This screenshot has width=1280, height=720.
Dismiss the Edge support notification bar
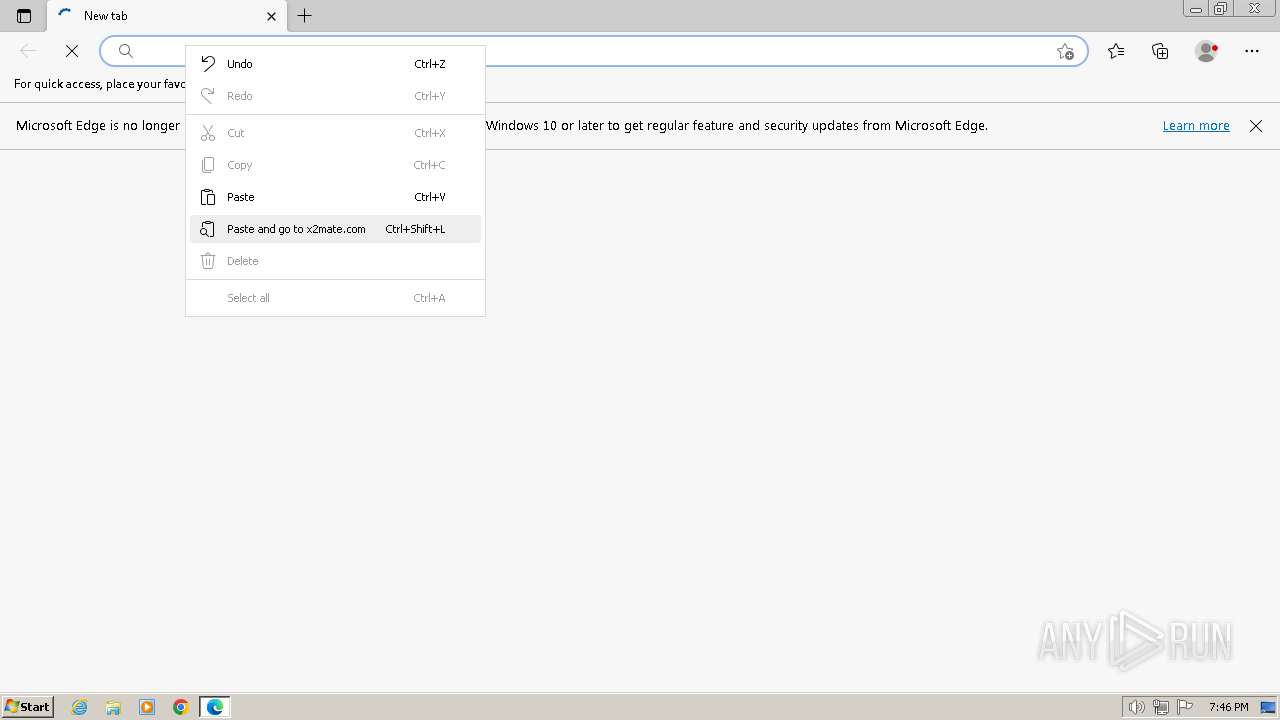pos(1256,126)
